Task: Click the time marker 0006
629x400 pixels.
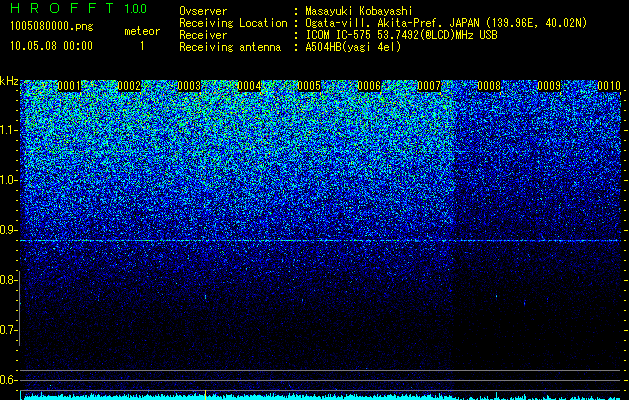Action: click(369, 86)
